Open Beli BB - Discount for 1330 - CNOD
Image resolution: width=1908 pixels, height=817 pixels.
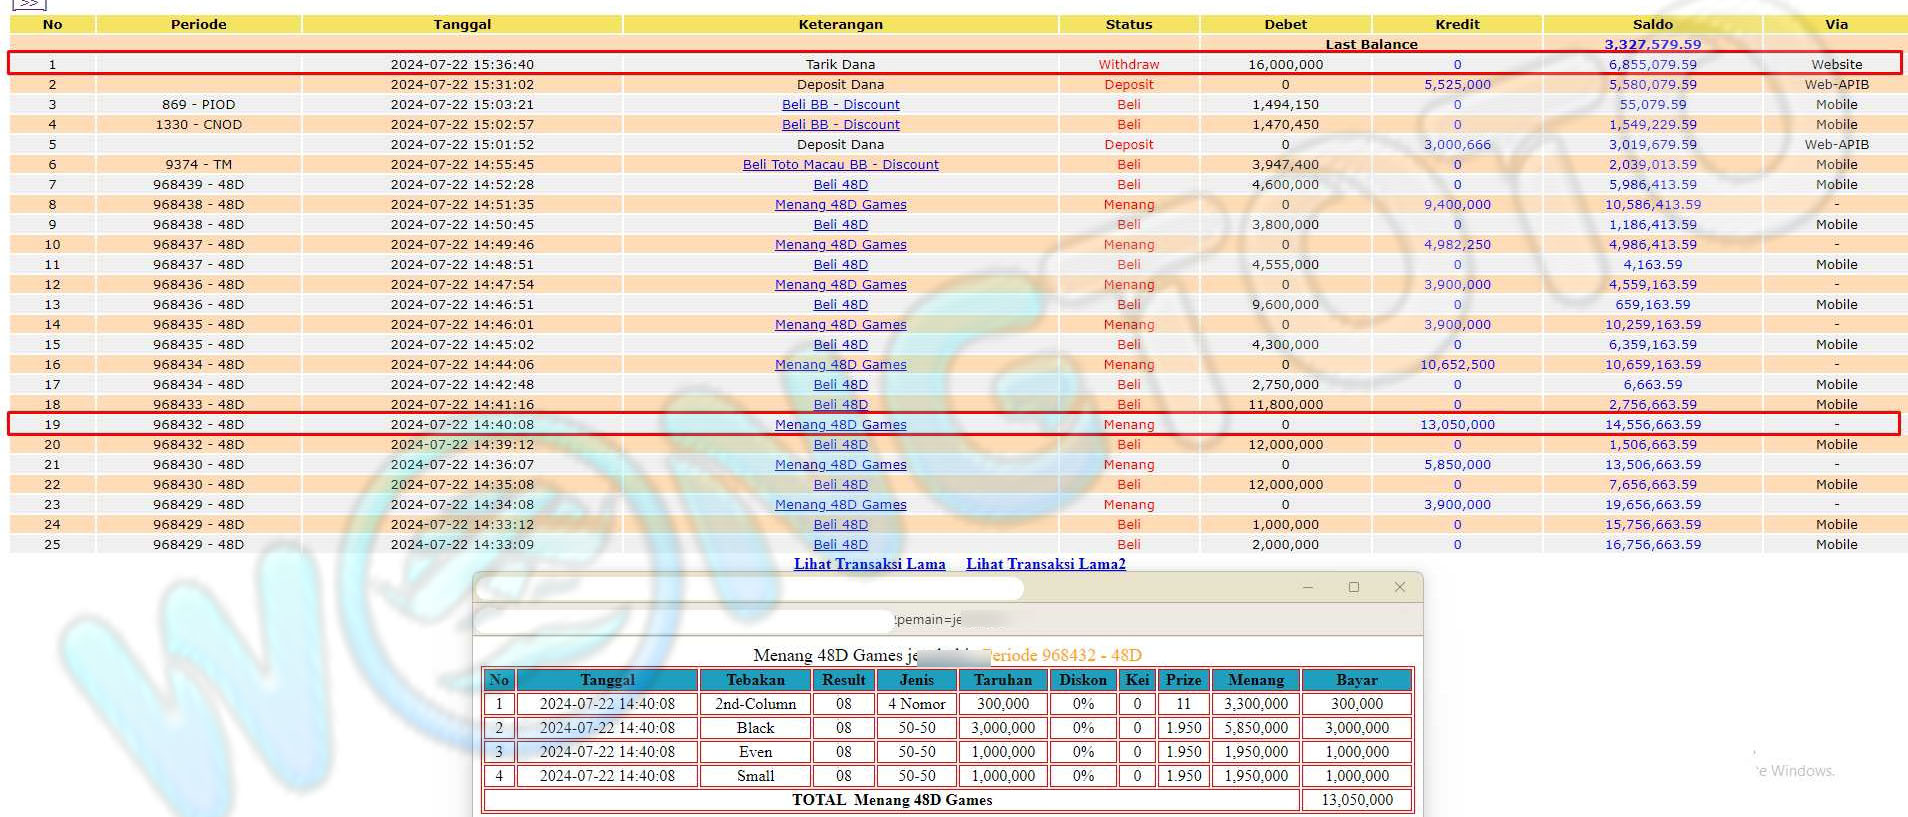pyautogui.click(x=840, y=124)
